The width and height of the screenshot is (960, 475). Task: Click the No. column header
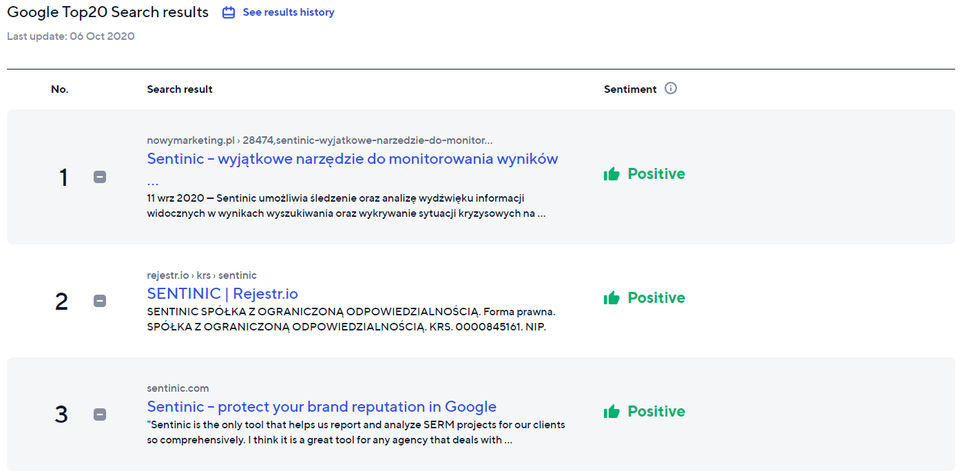point(60,89)
